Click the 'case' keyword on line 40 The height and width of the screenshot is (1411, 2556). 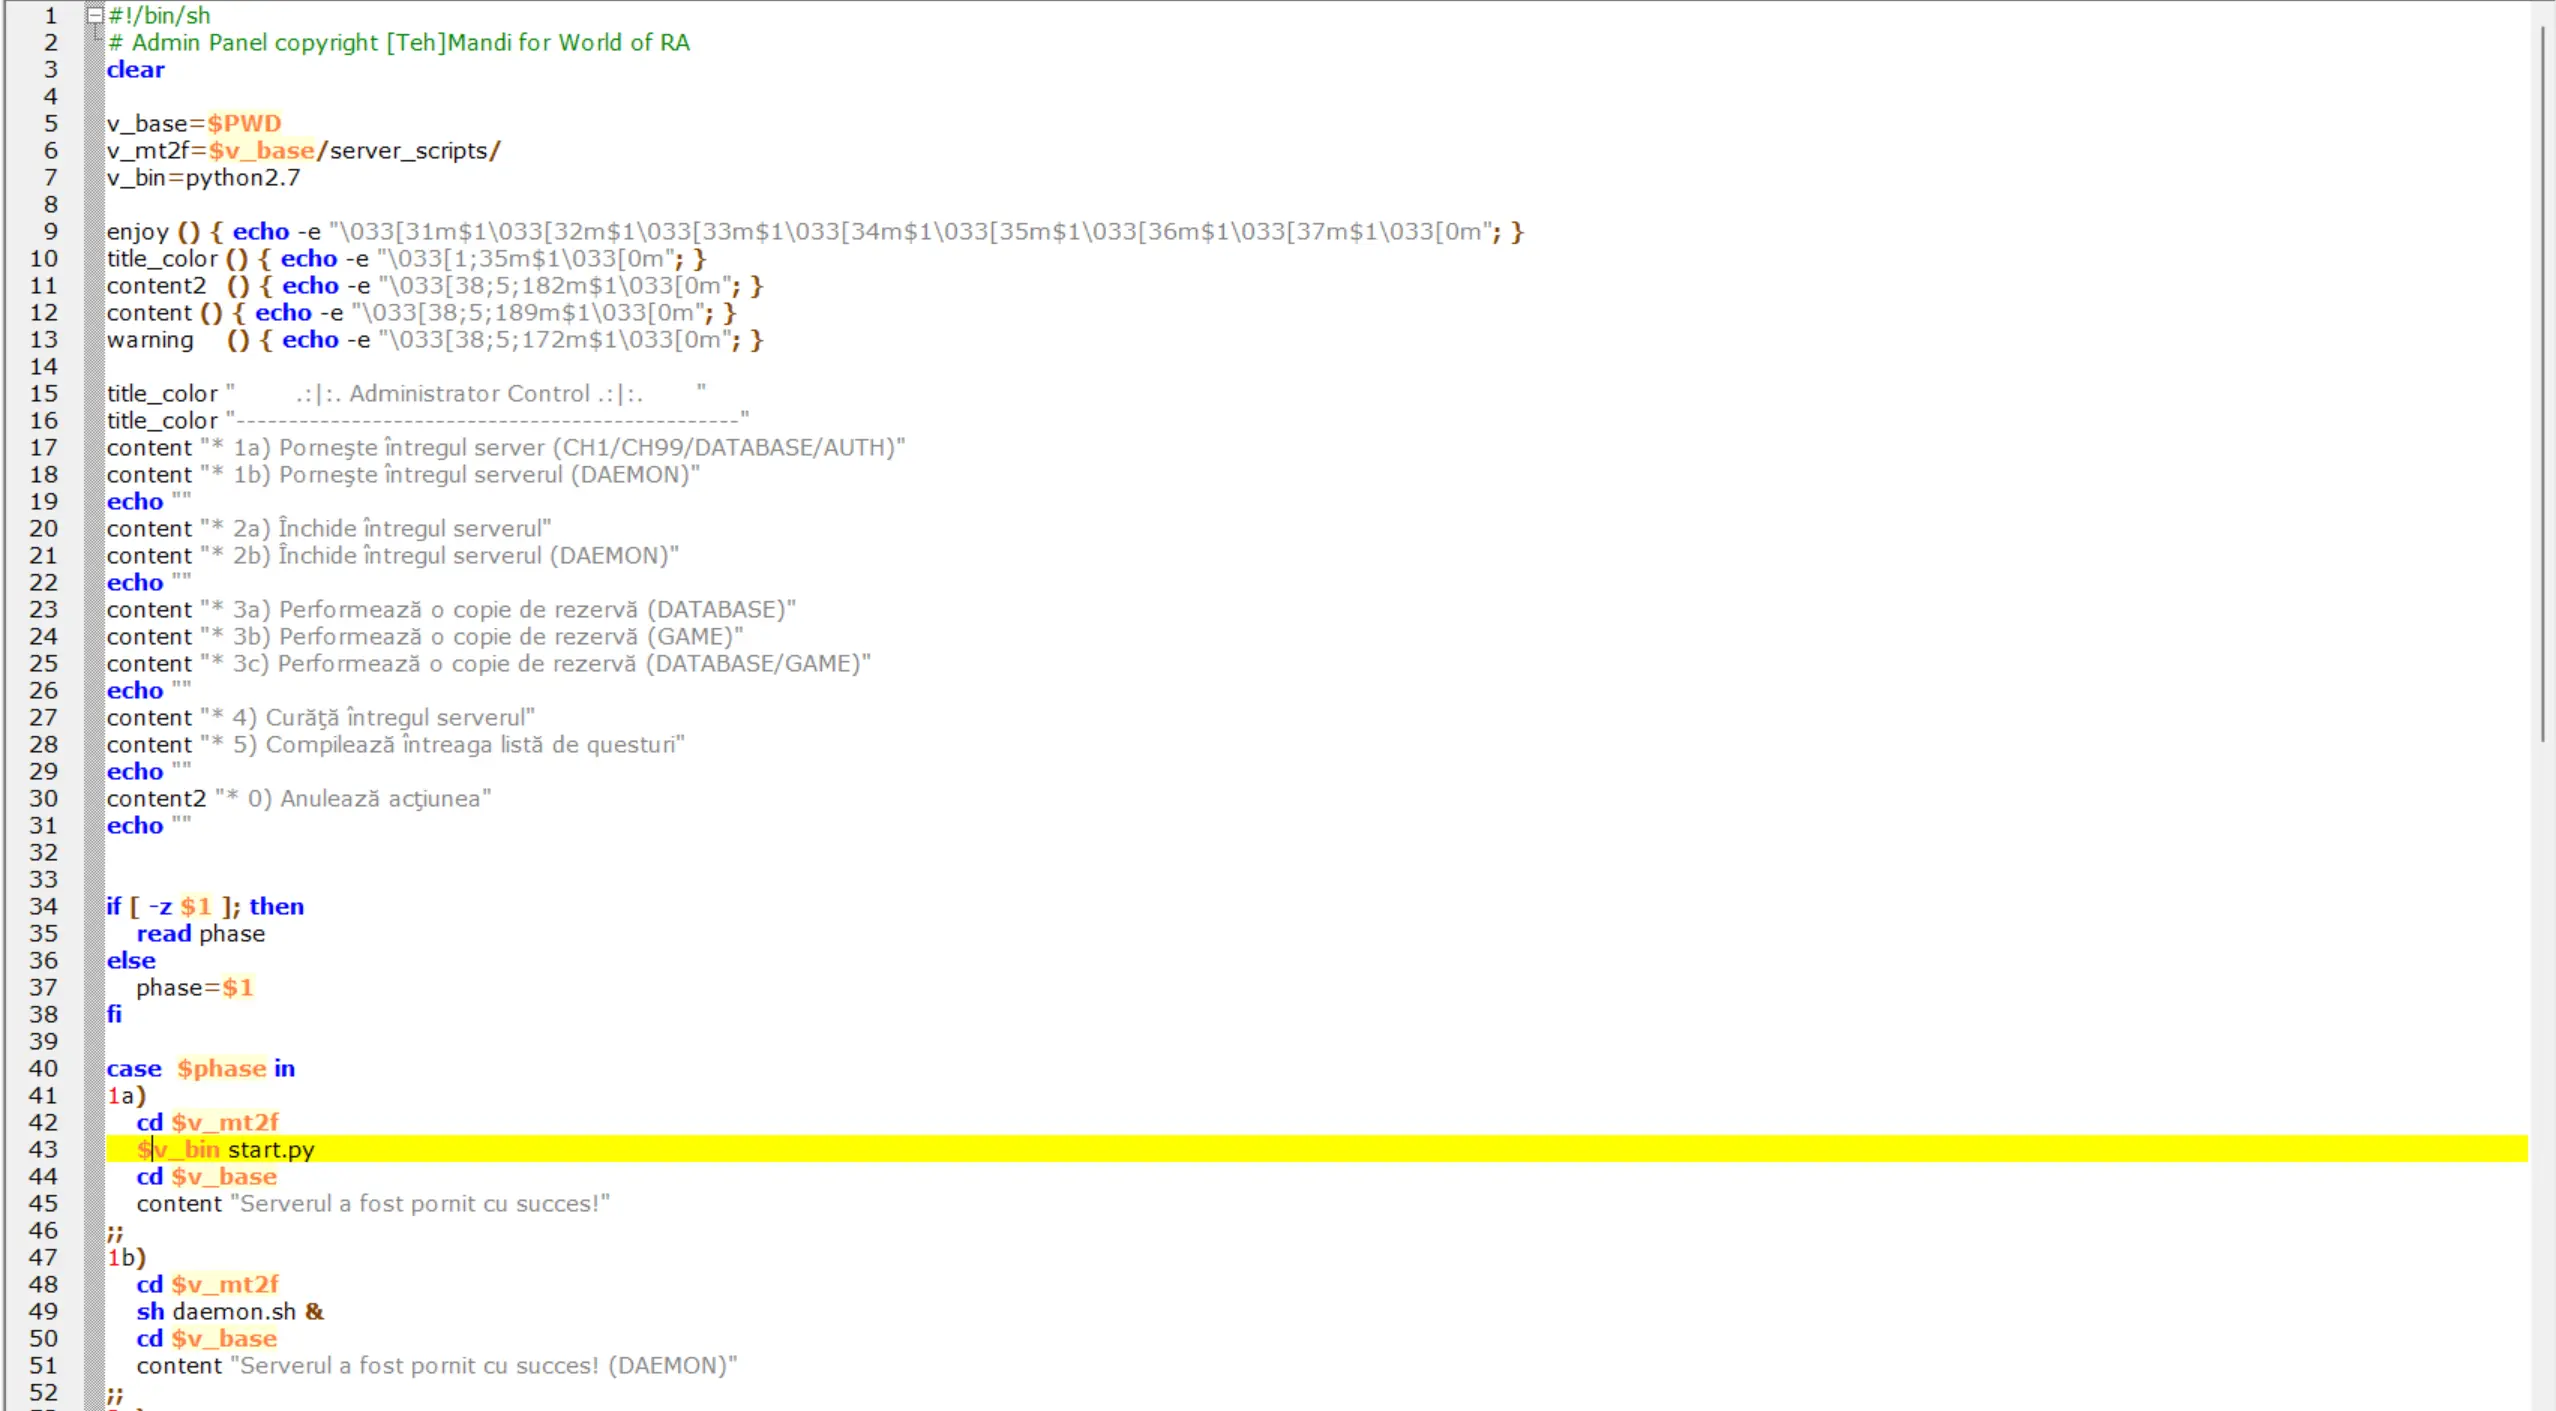[134, 1068]
